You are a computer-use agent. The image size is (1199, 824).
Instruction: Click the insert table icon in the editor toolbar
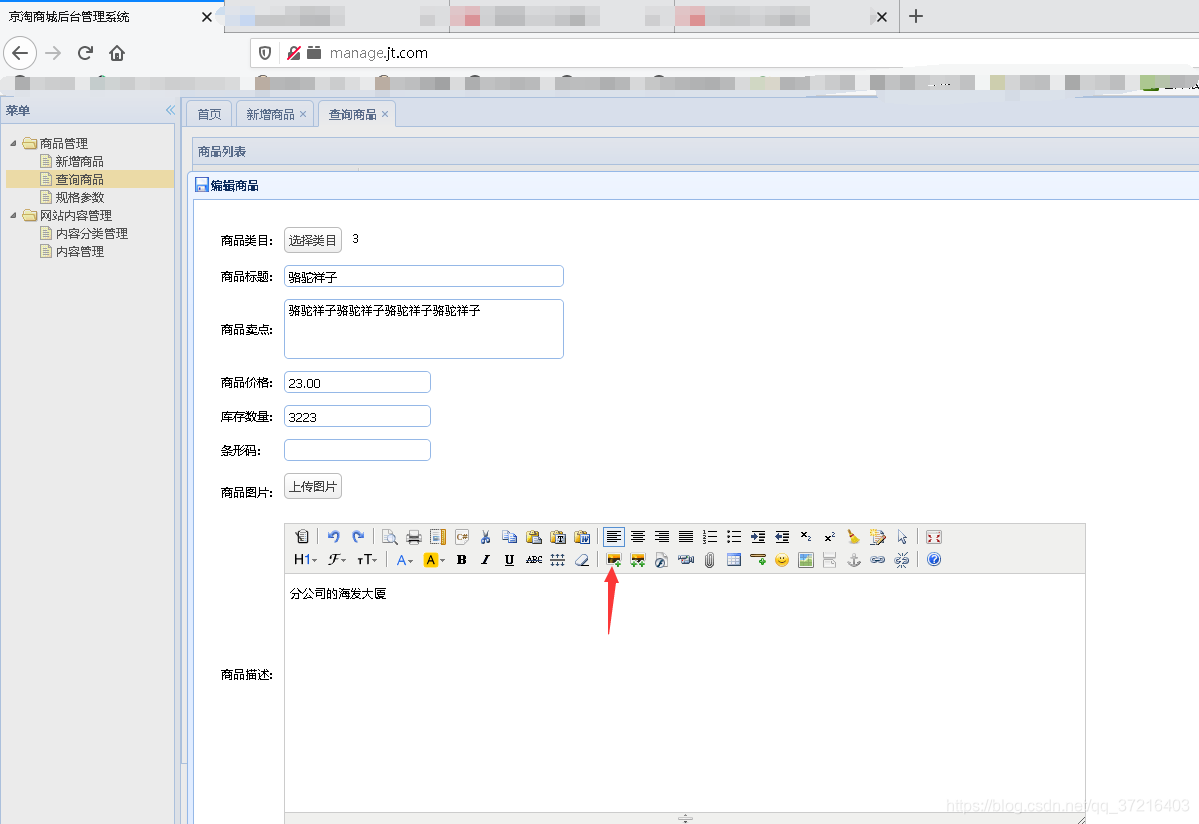[x=734, y=560]
